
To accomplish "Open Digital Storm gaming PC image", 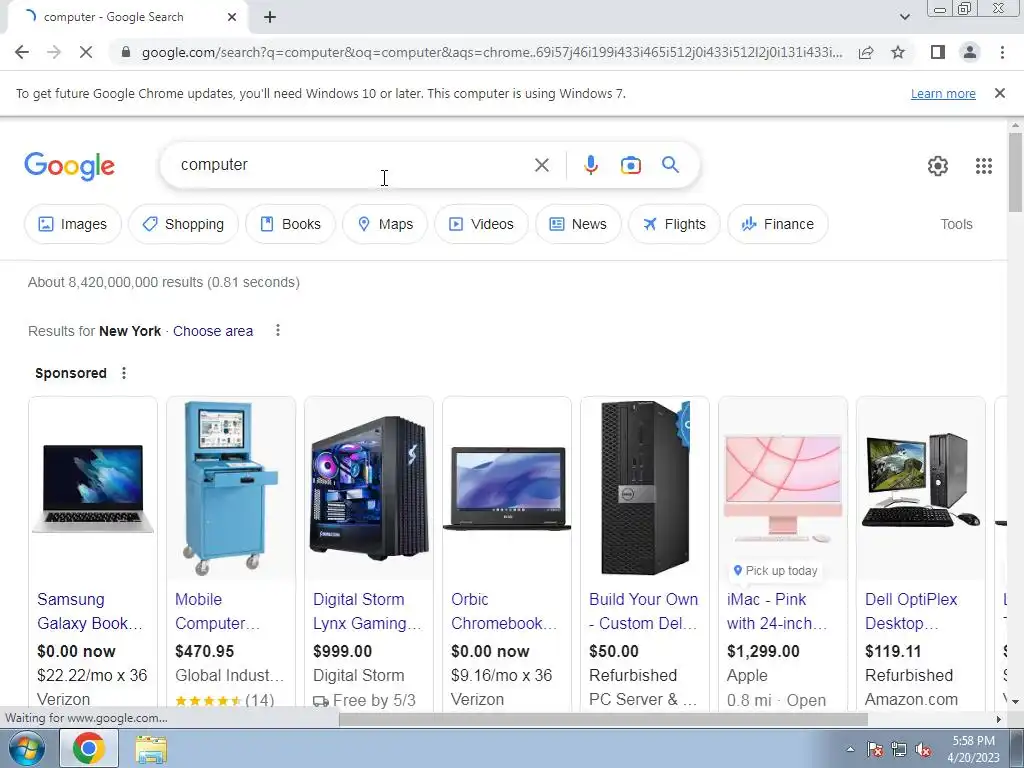I will point(368,488).
